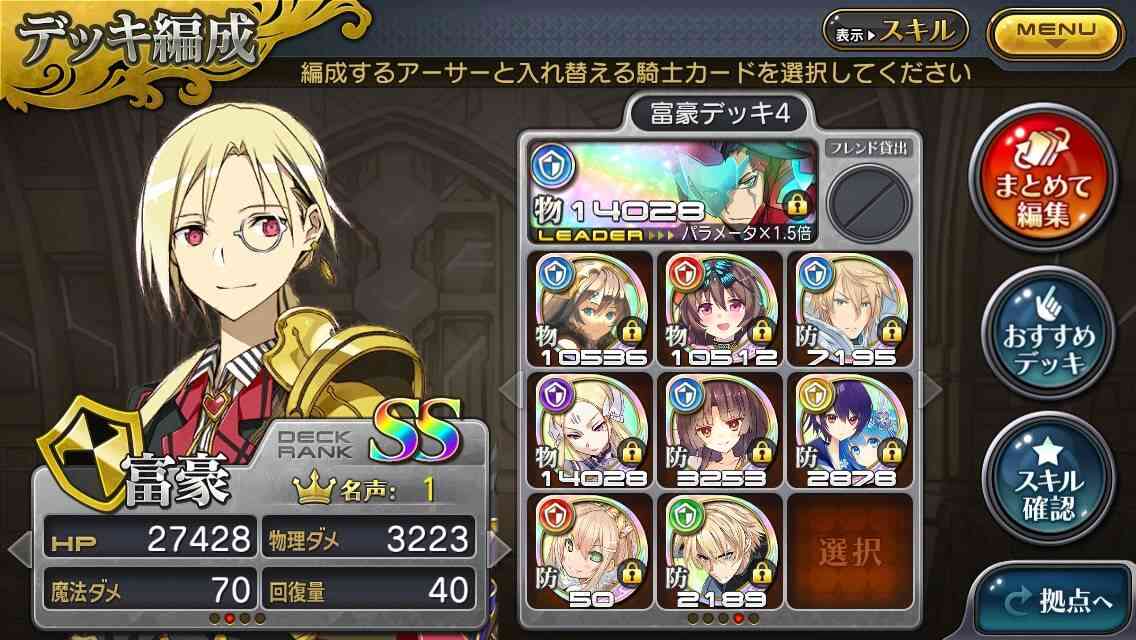Toggle display mode via 表示スキル button

(x=895, y=30)
